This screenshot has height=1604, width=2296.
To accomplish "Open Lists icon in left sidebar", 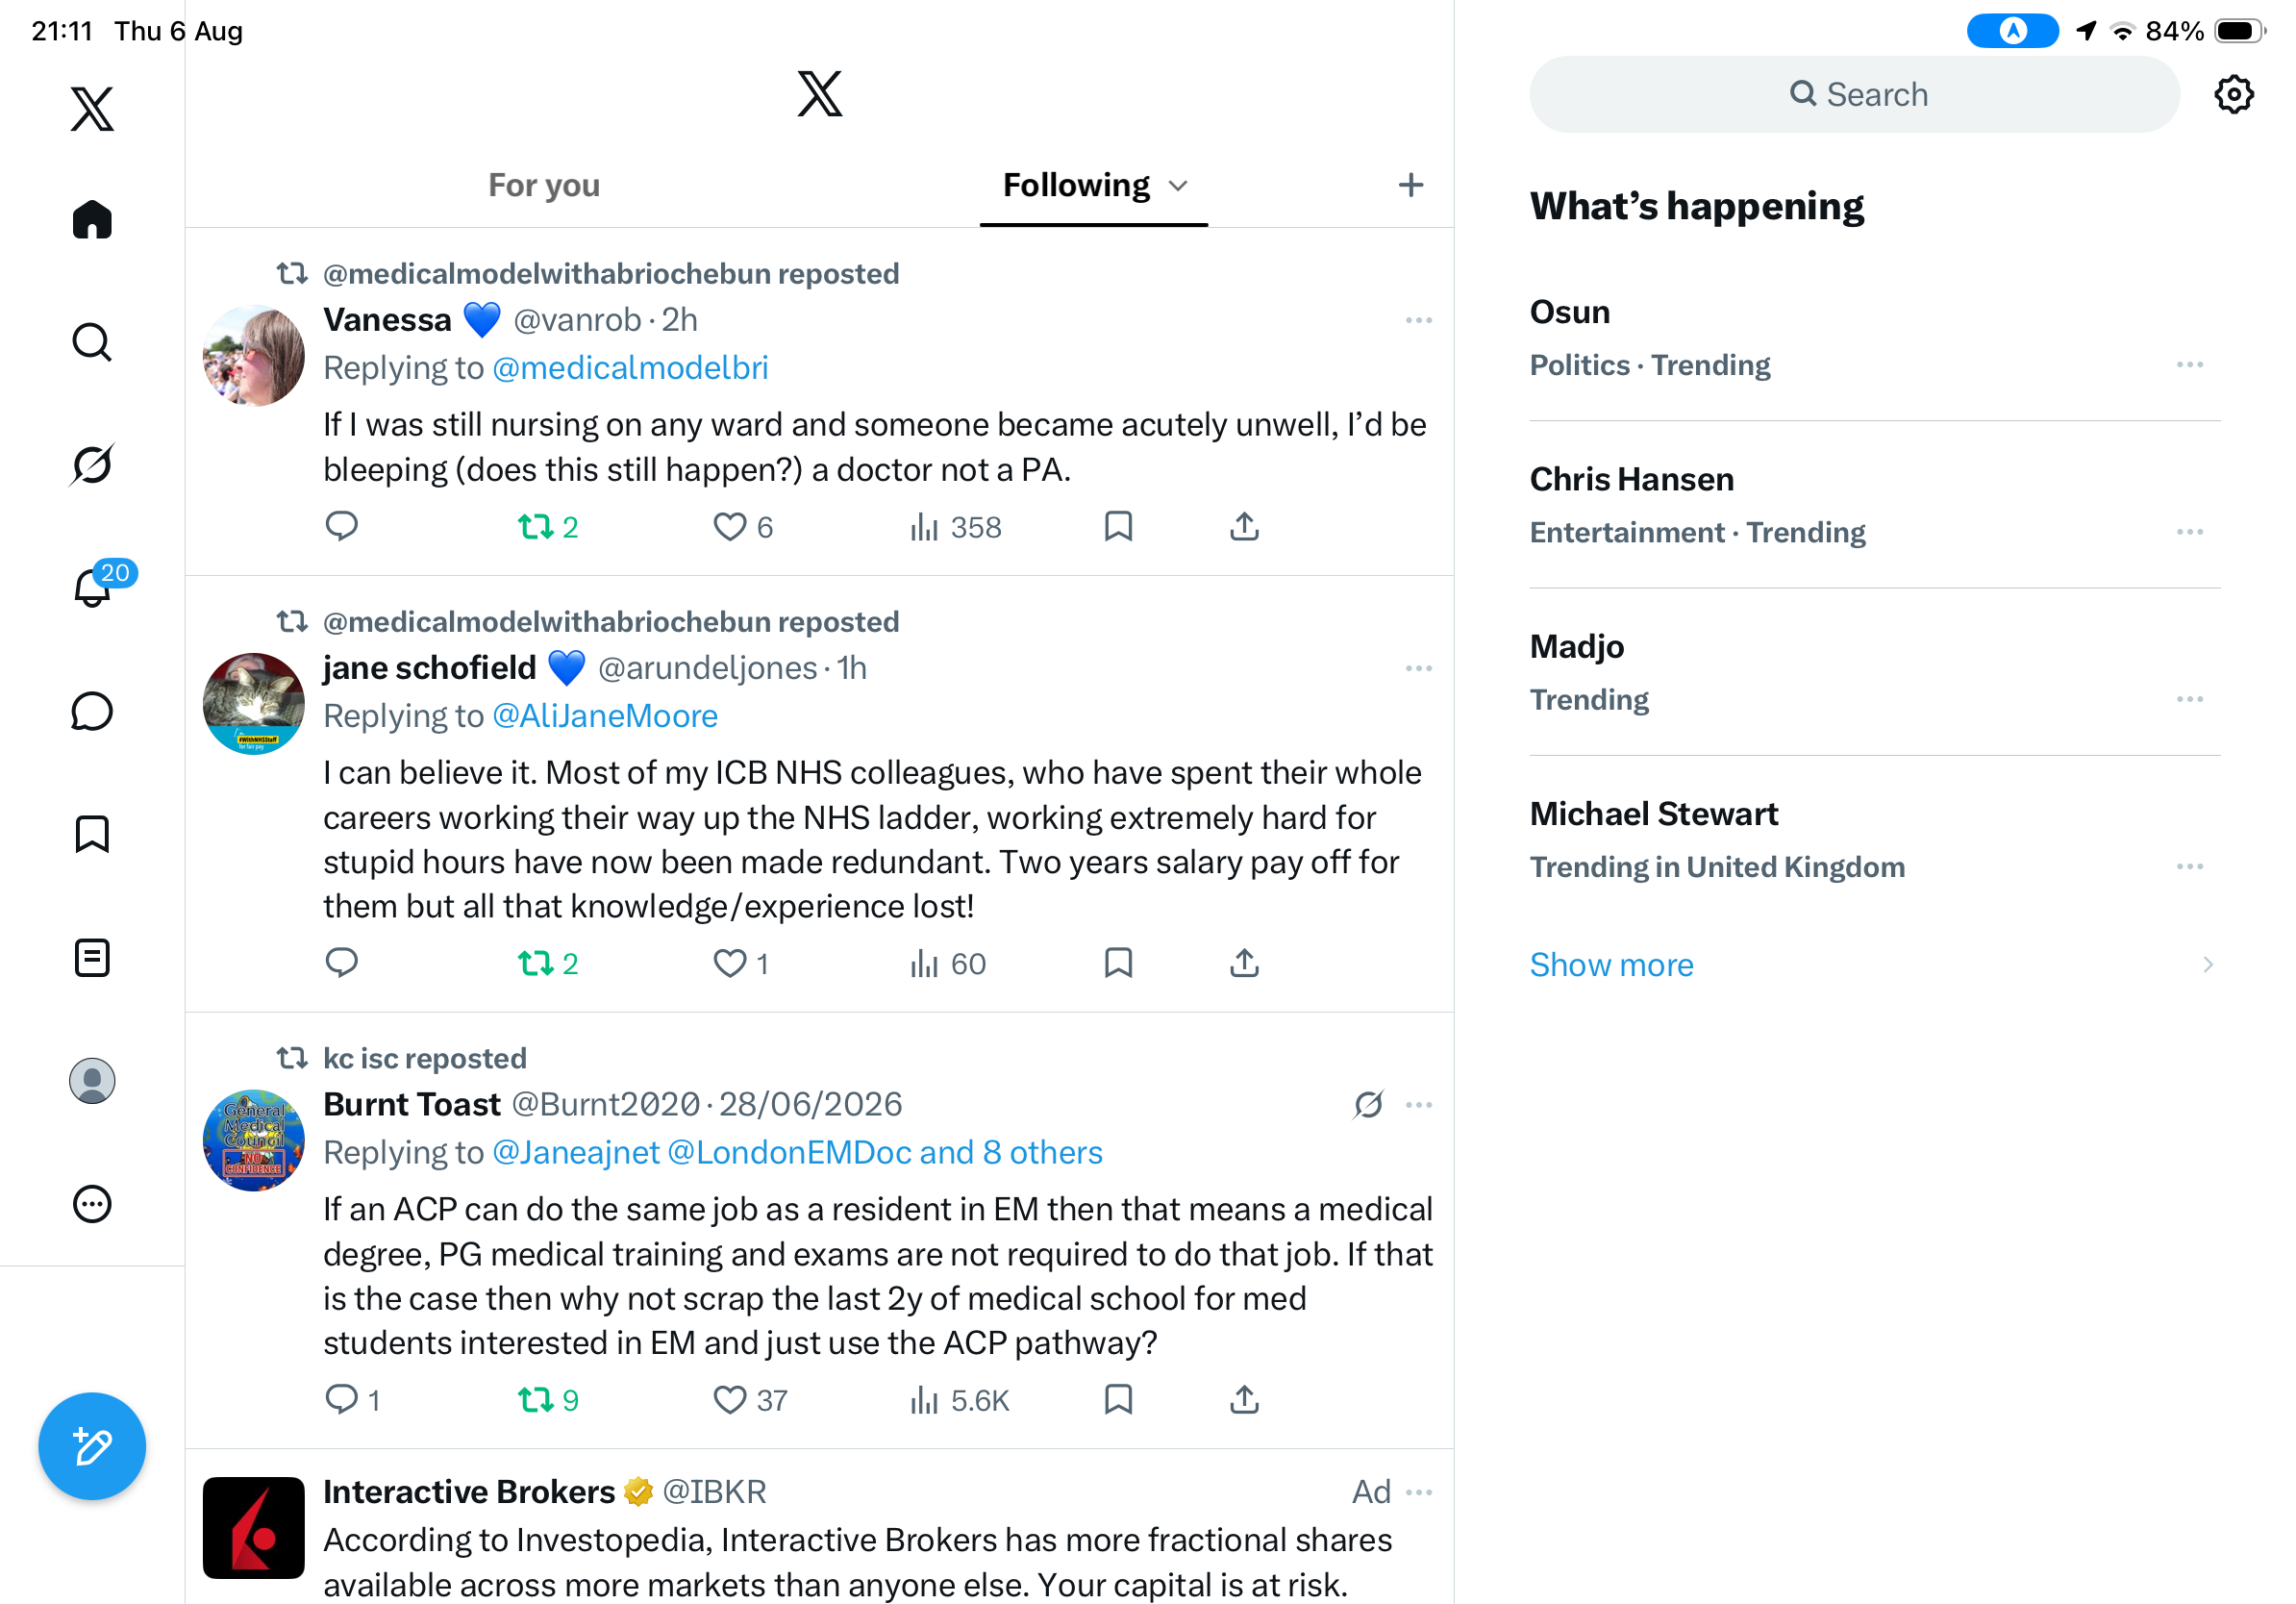I will (x=92, y=957).
